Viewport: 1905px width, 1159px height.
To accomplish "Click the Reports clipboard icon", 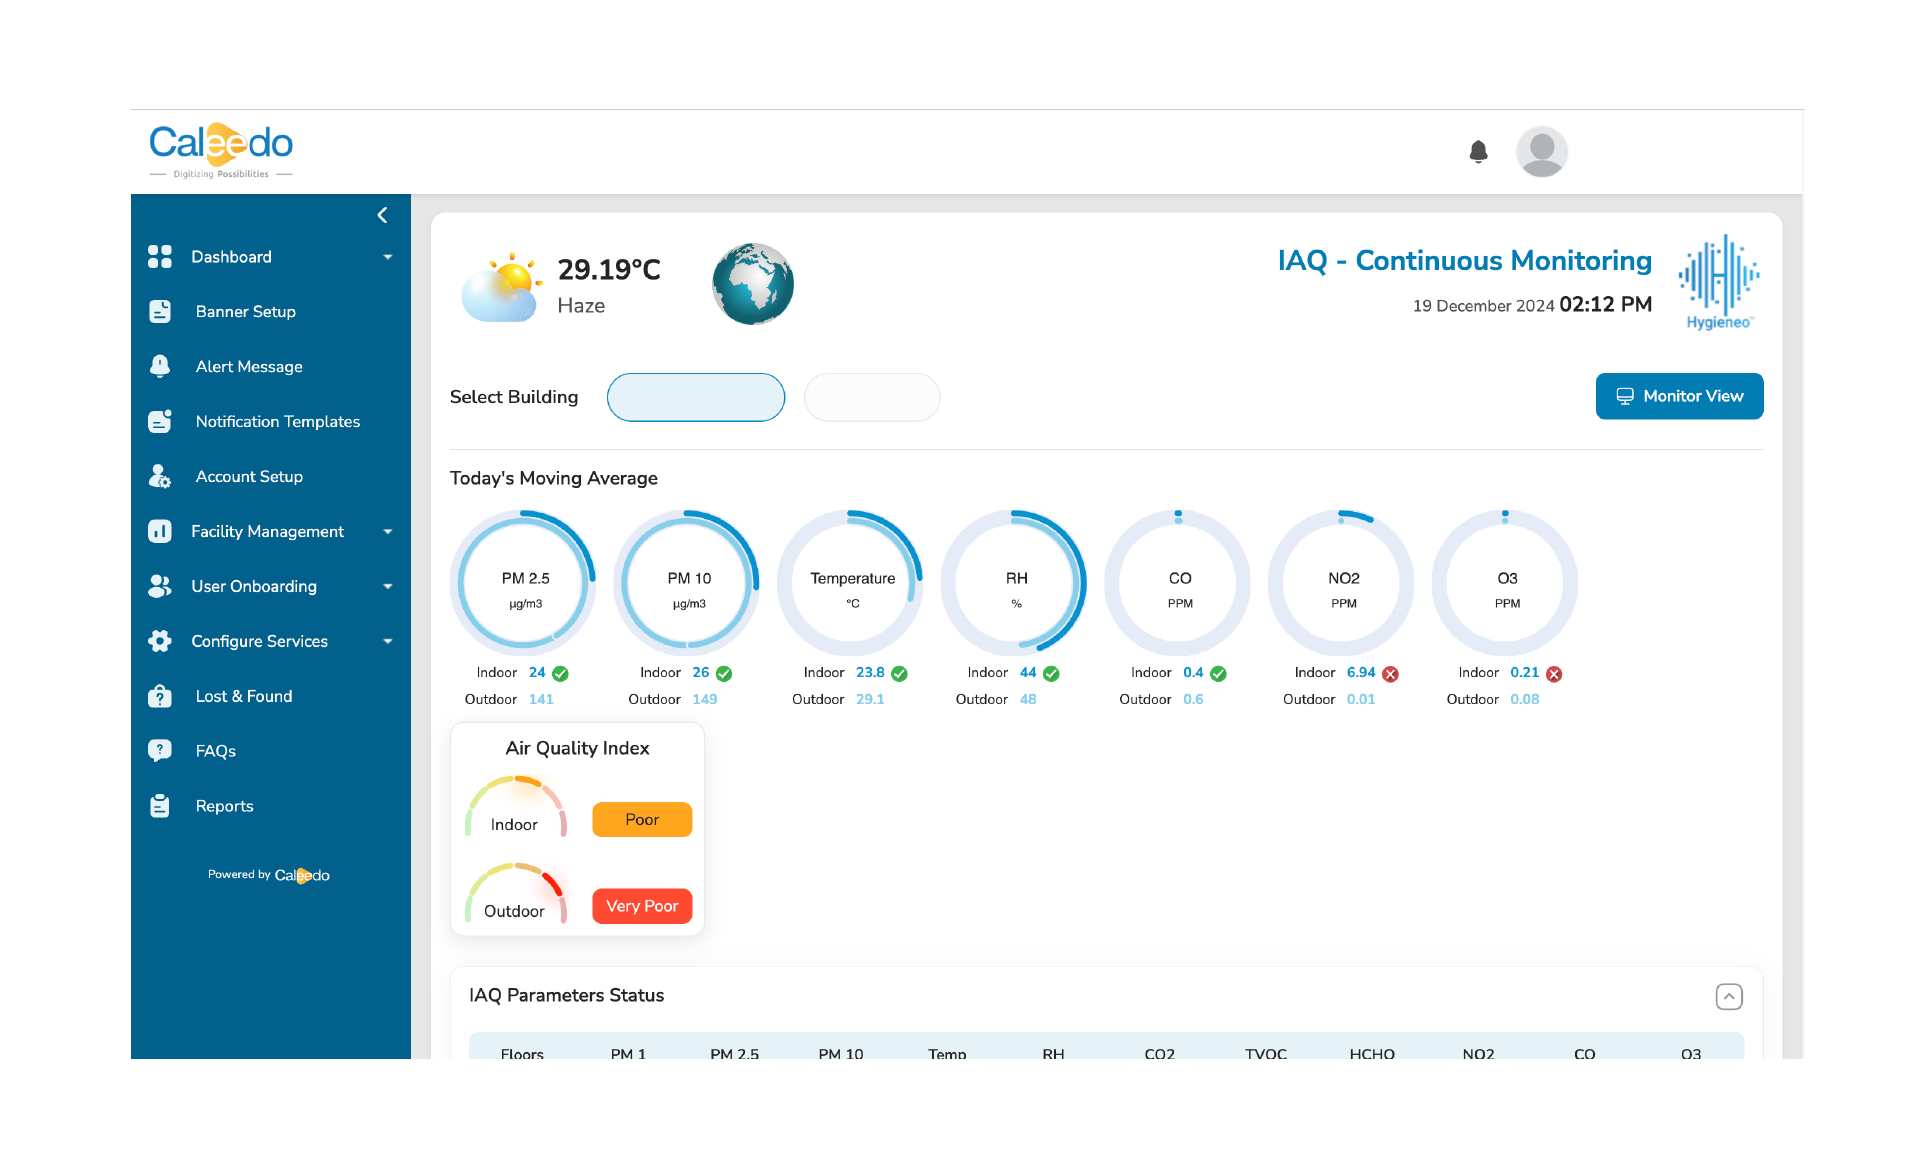I will (160, 806).
